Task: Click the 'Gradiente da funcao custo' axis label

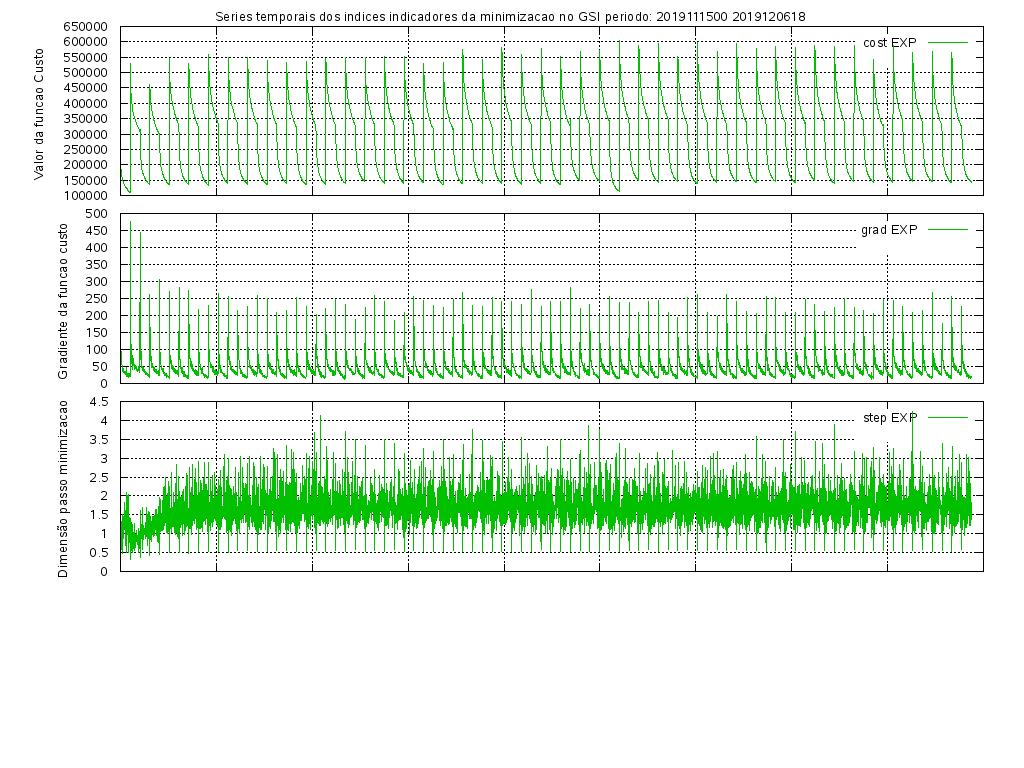Action: [x=63, y=300]
